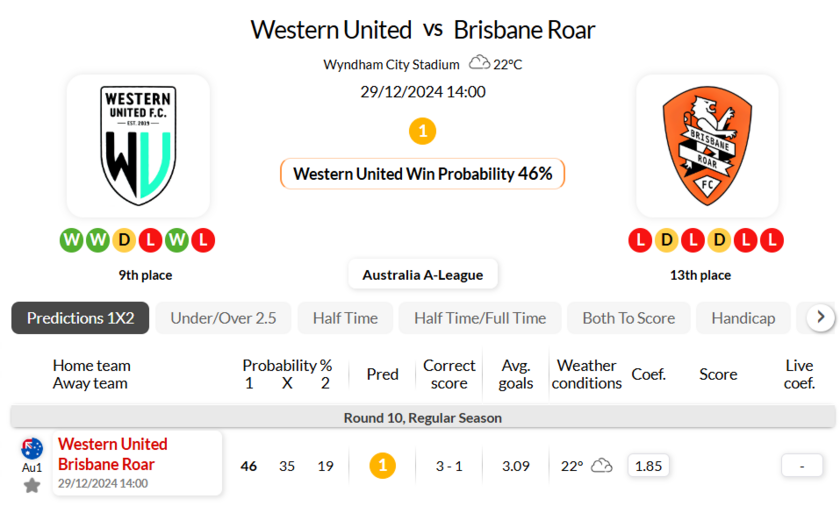Click the Australia flag Au1 league icon
This screenshot has height=506, width=840.
click(x=32, y=449)
